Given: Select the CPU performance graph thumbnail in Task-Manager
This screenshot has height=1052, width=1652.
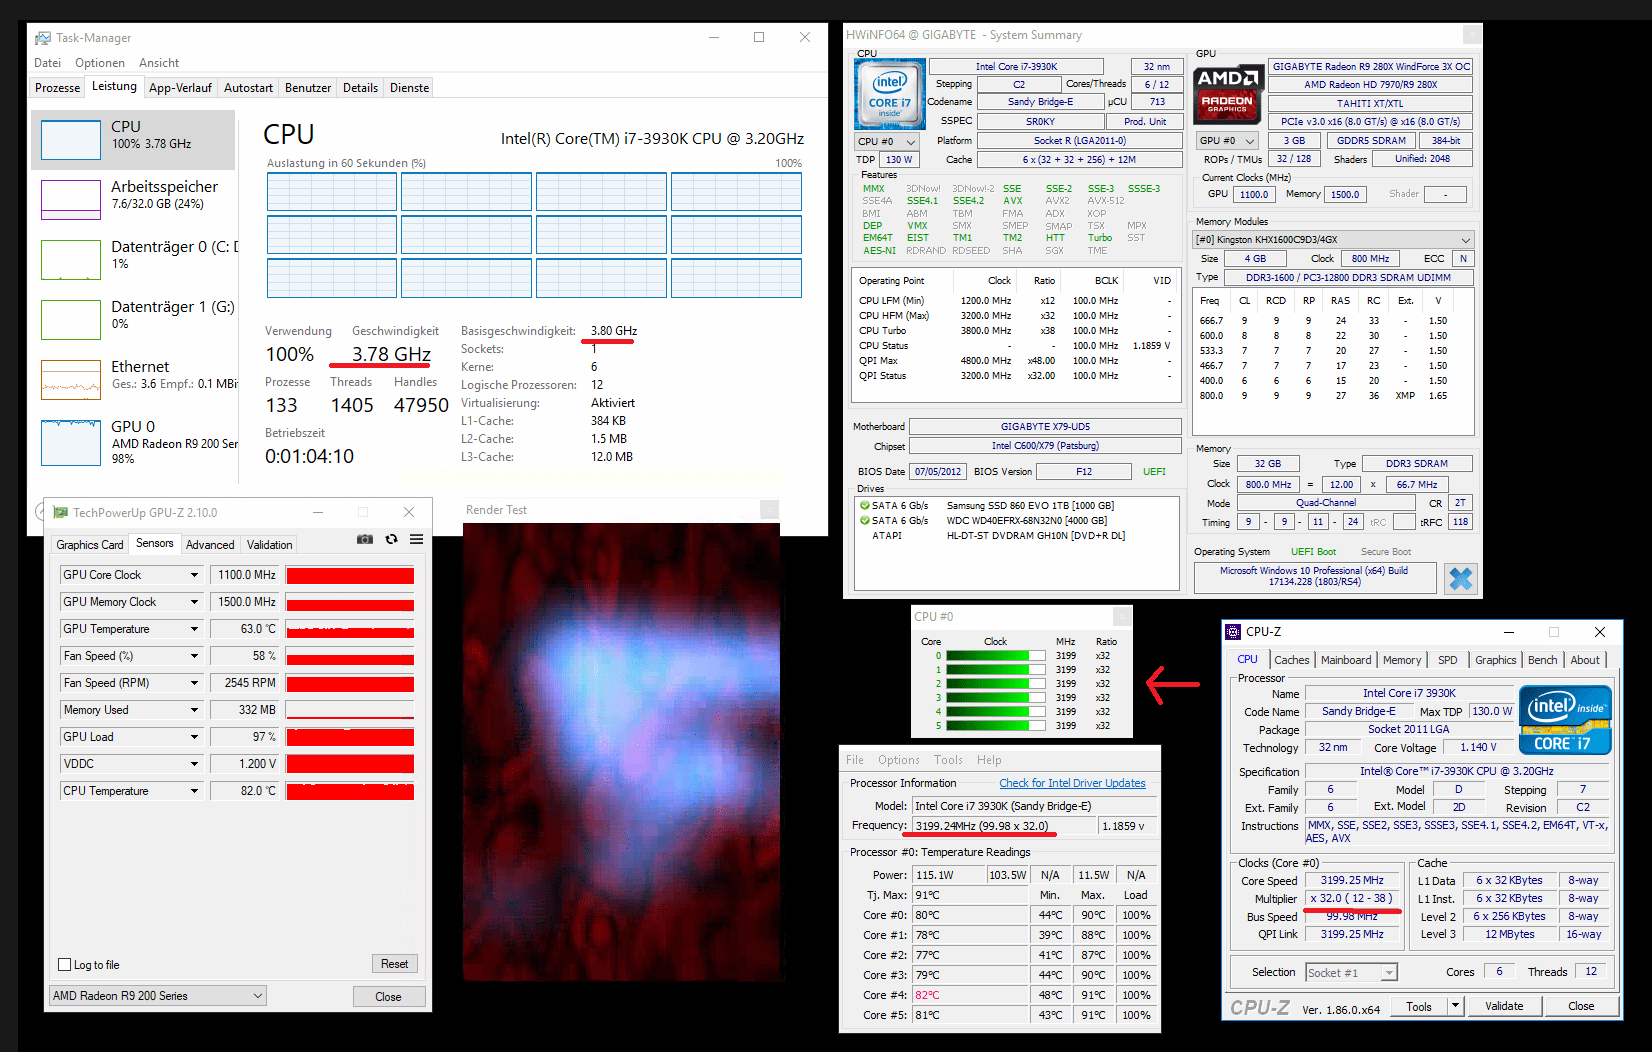Looking at the screenshot, I should pos(71,140).
